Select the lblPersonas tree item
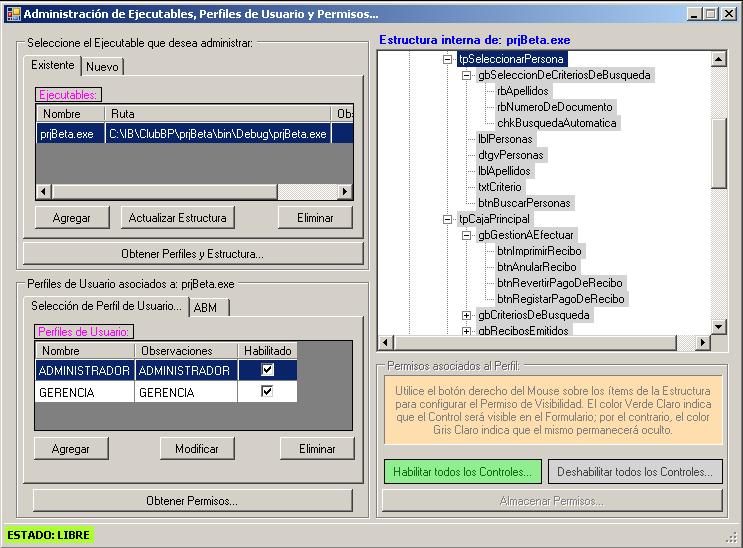The width and height of the screenshot is (743, 548). point(505,139)
